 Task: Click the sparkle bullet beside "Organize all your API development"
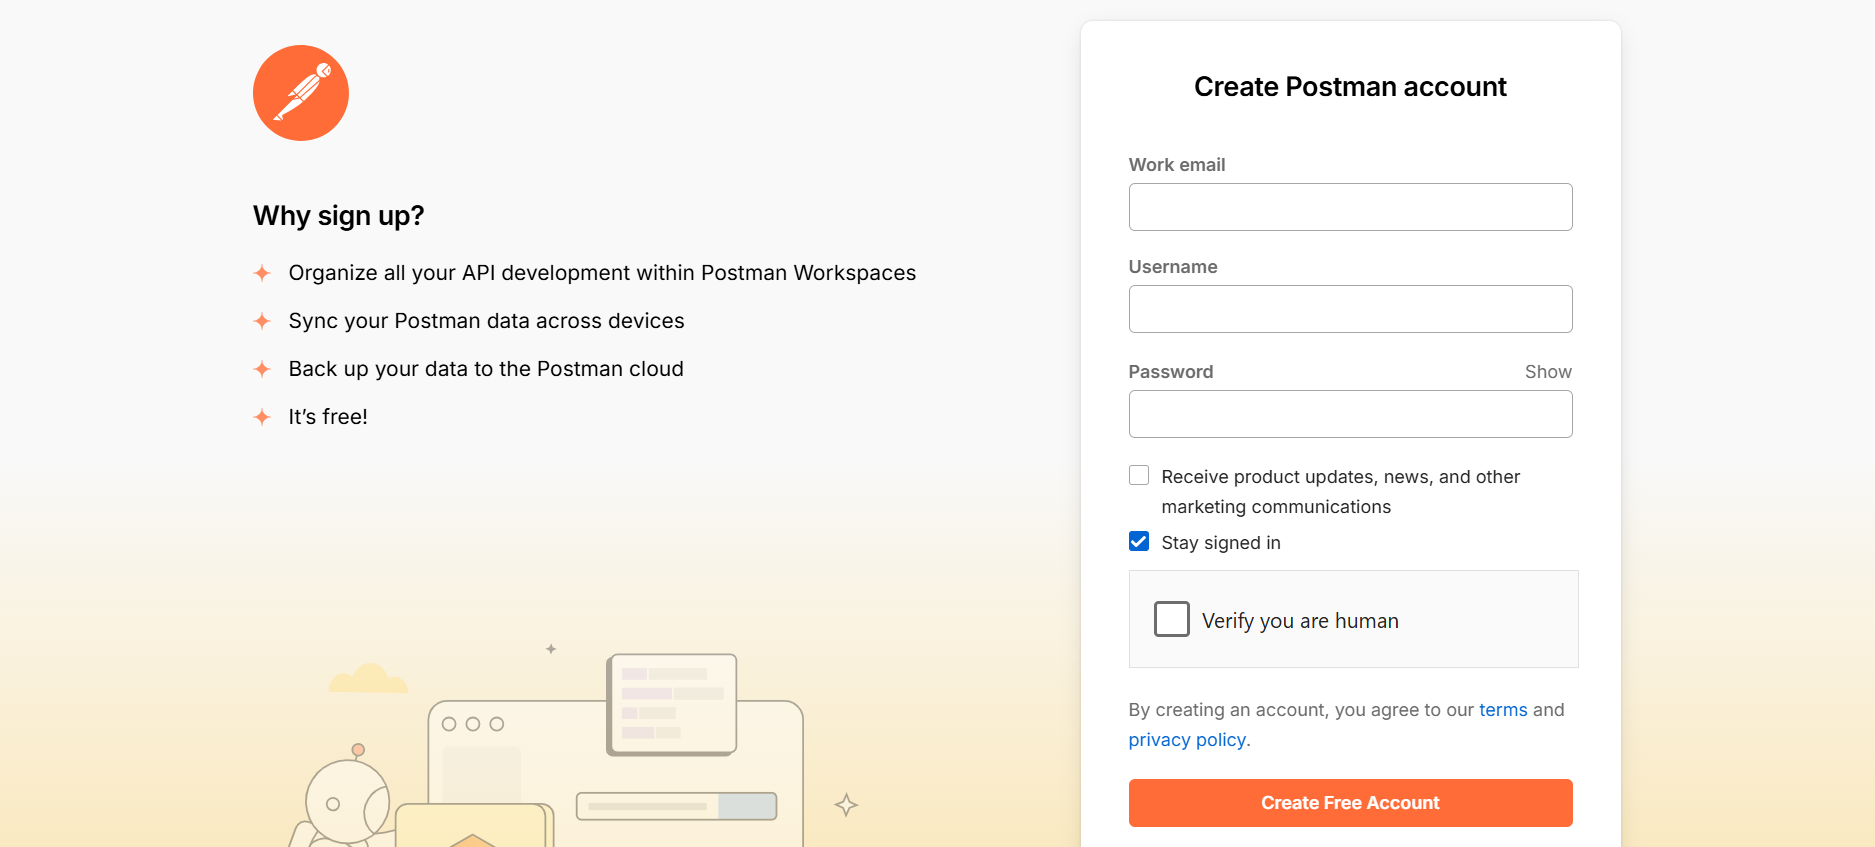click(262, 273)
